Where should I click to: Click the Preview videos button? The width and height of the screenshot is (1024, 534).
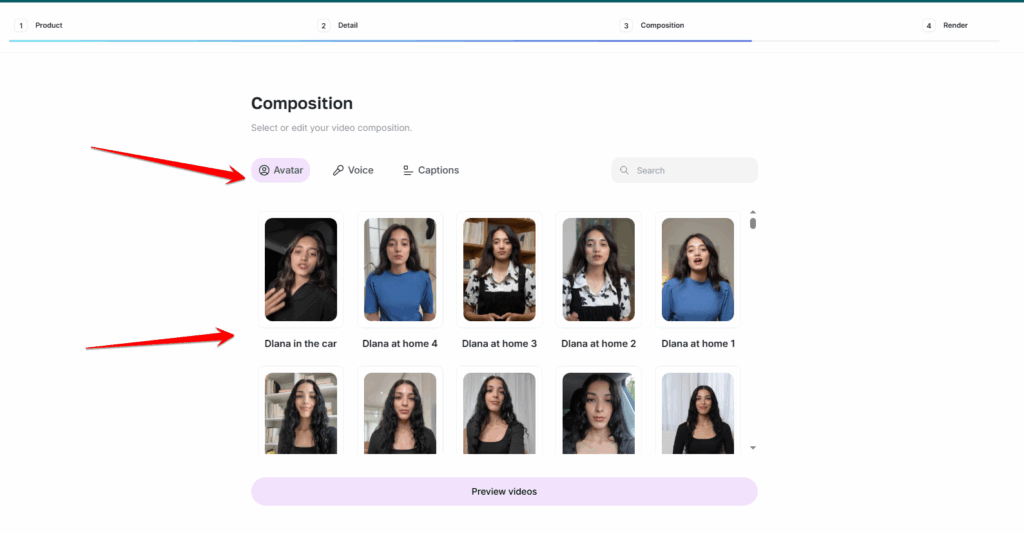504,492
